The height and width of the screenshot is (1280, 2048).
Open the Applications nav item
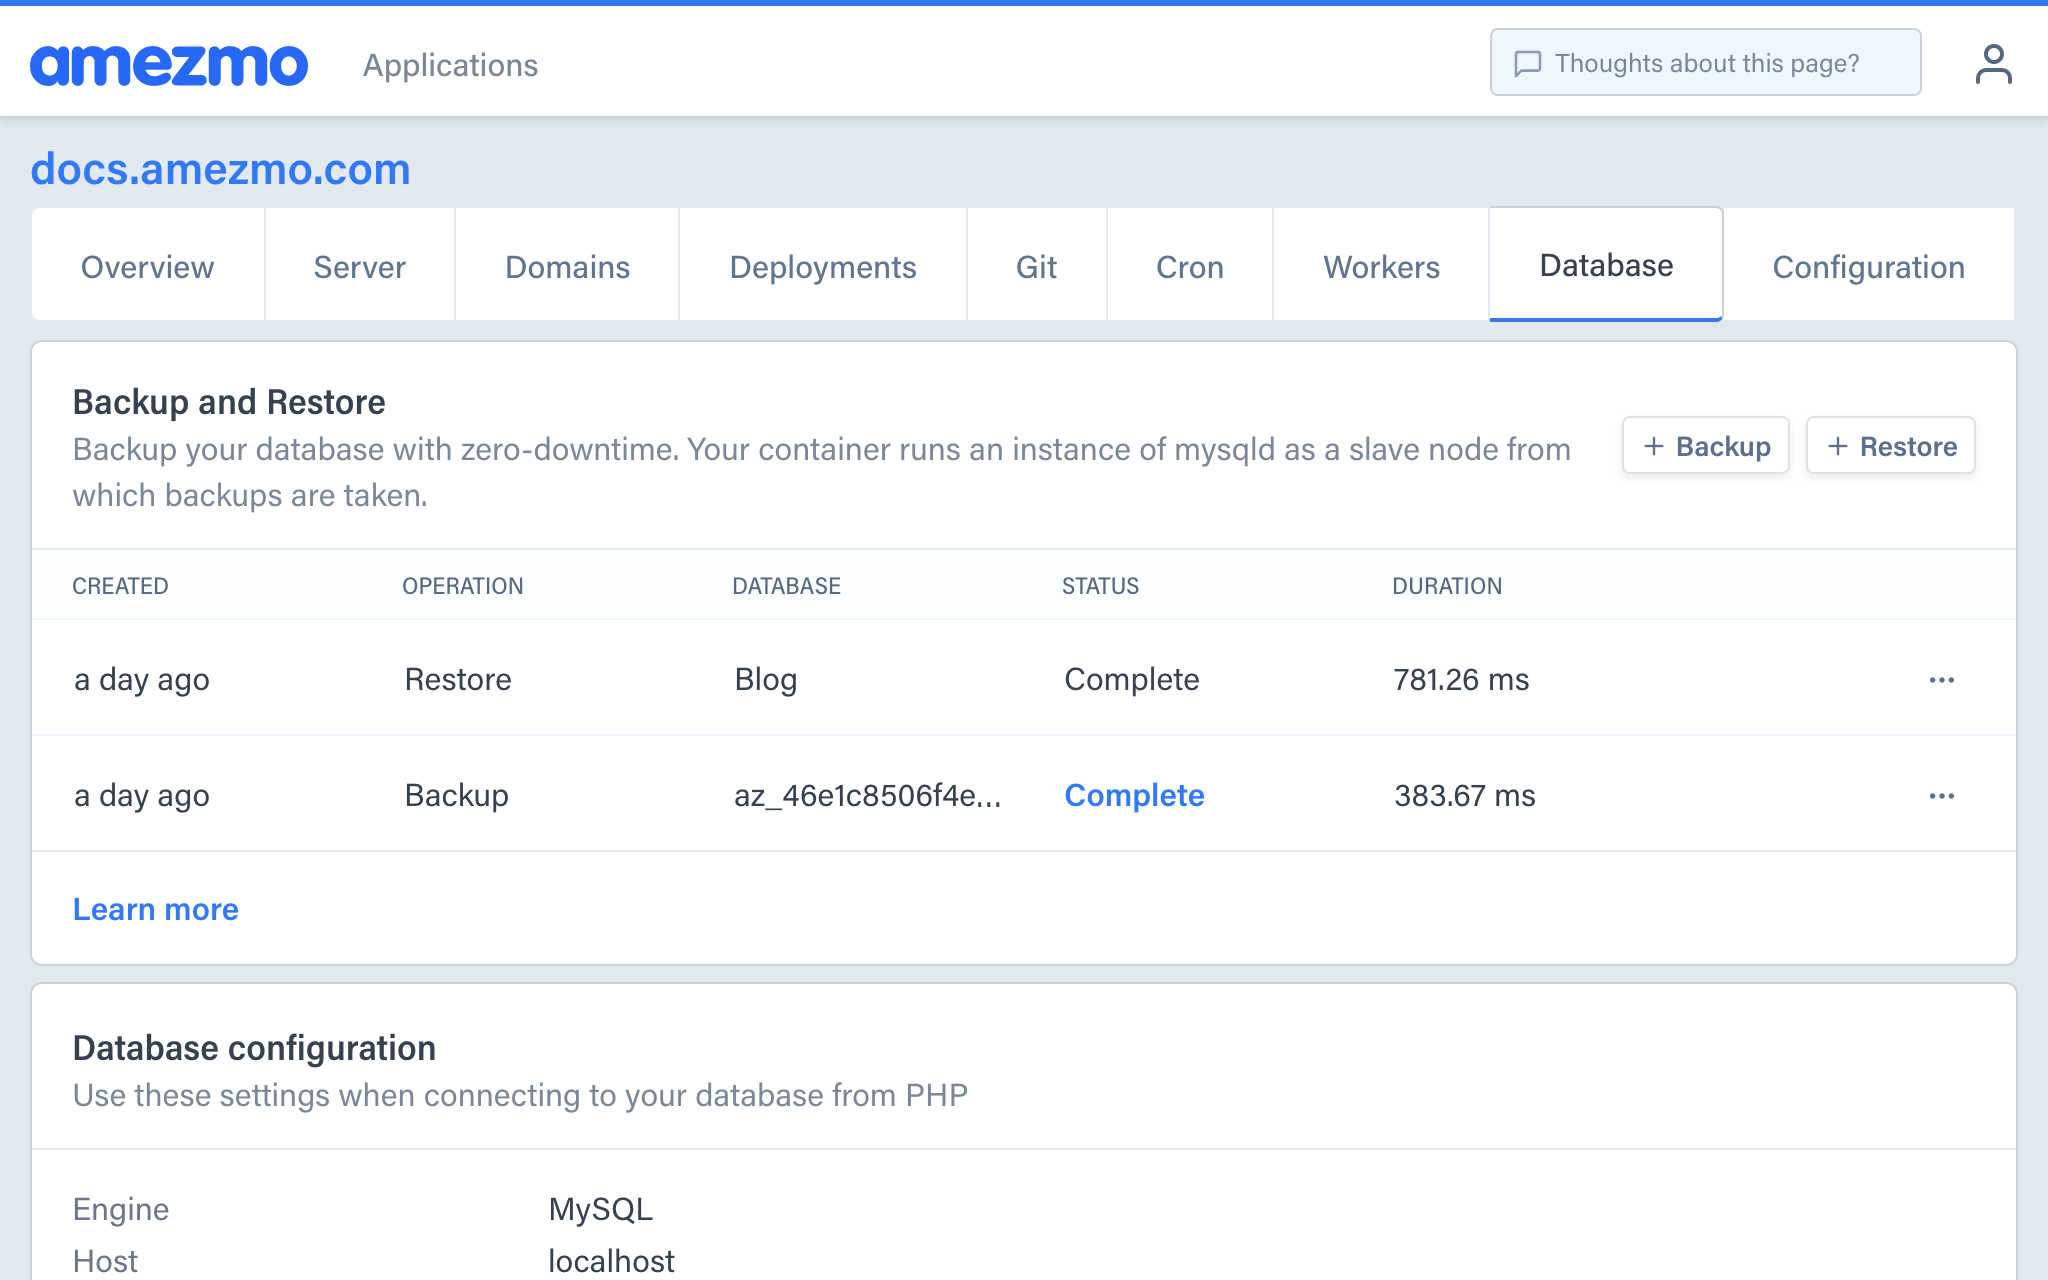(450, 65)
